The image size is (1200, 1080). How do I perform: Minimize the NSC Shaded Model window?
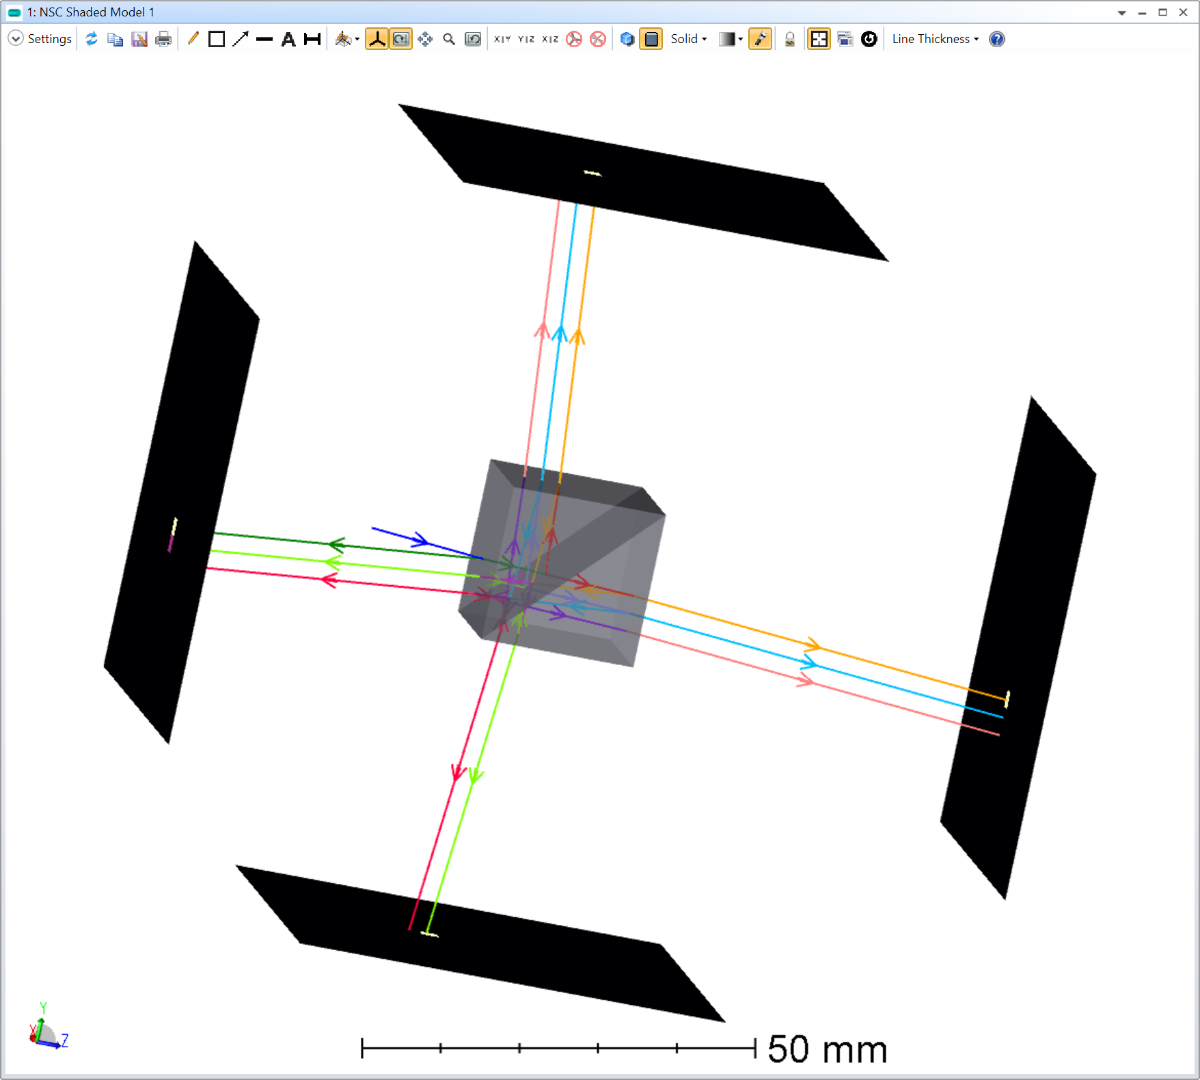coord(1143,13)
